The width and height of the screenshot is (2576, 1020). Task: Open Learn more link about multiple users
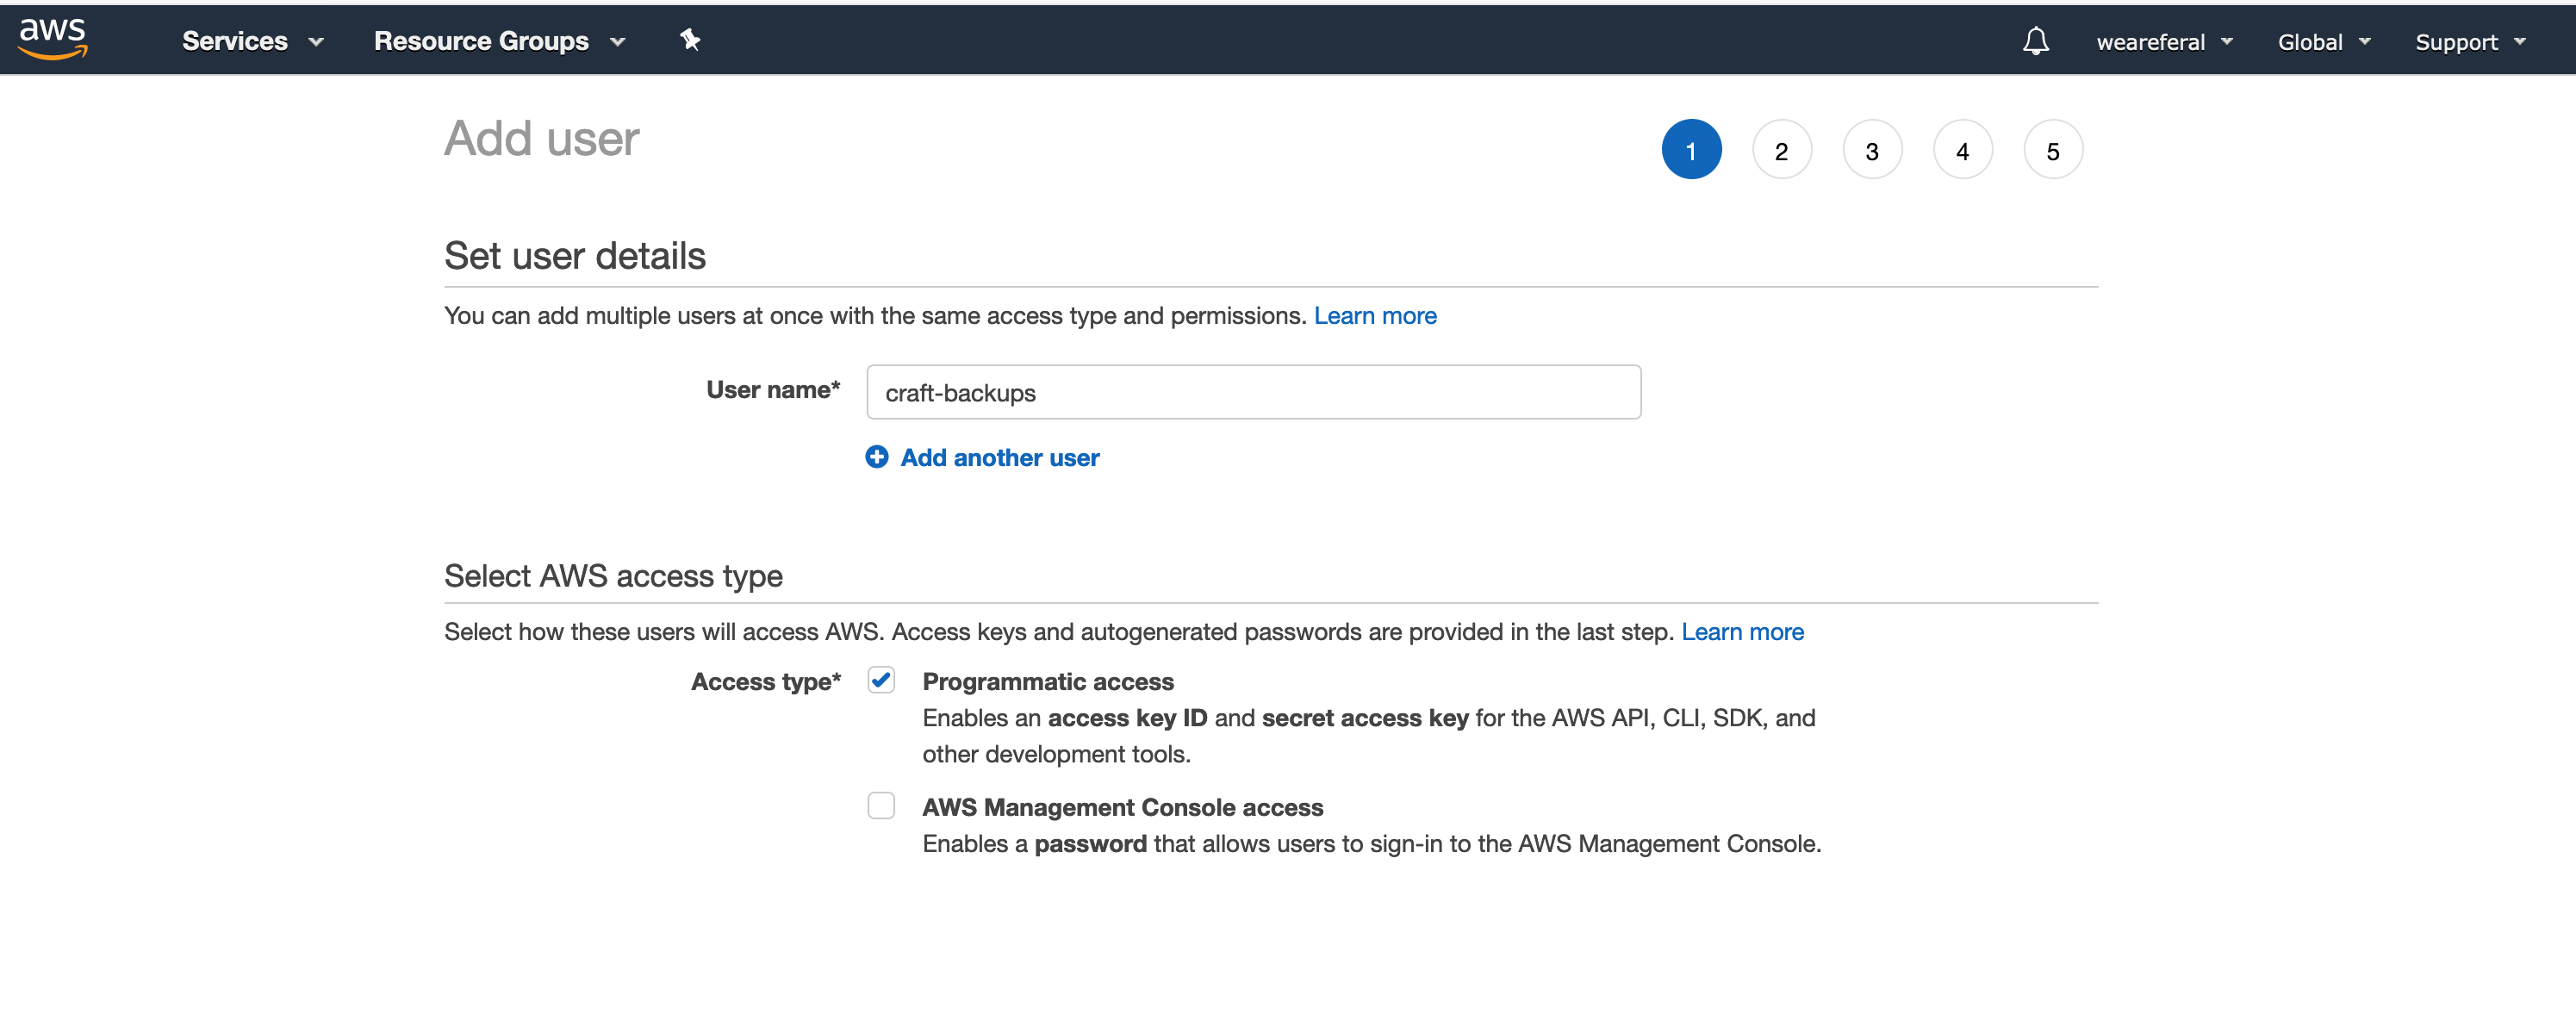pos(1374,316)
